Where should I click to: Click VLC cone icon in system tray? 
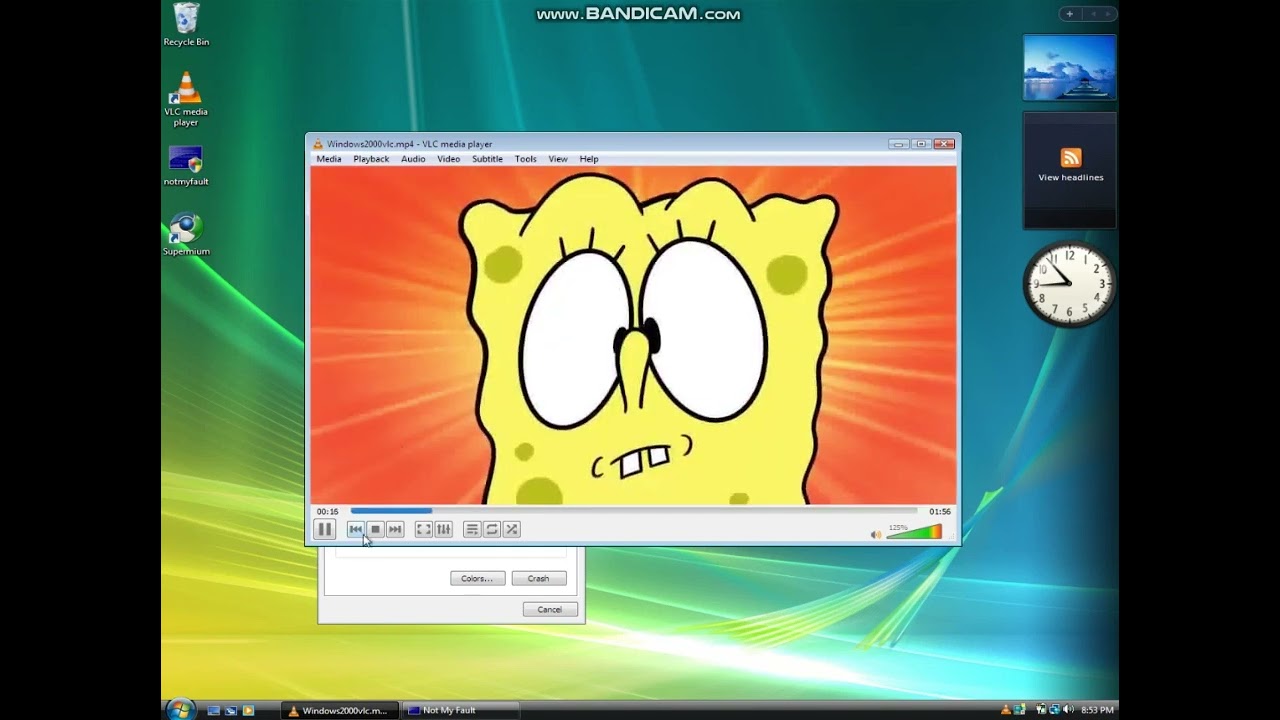[x=1007, y=710]
